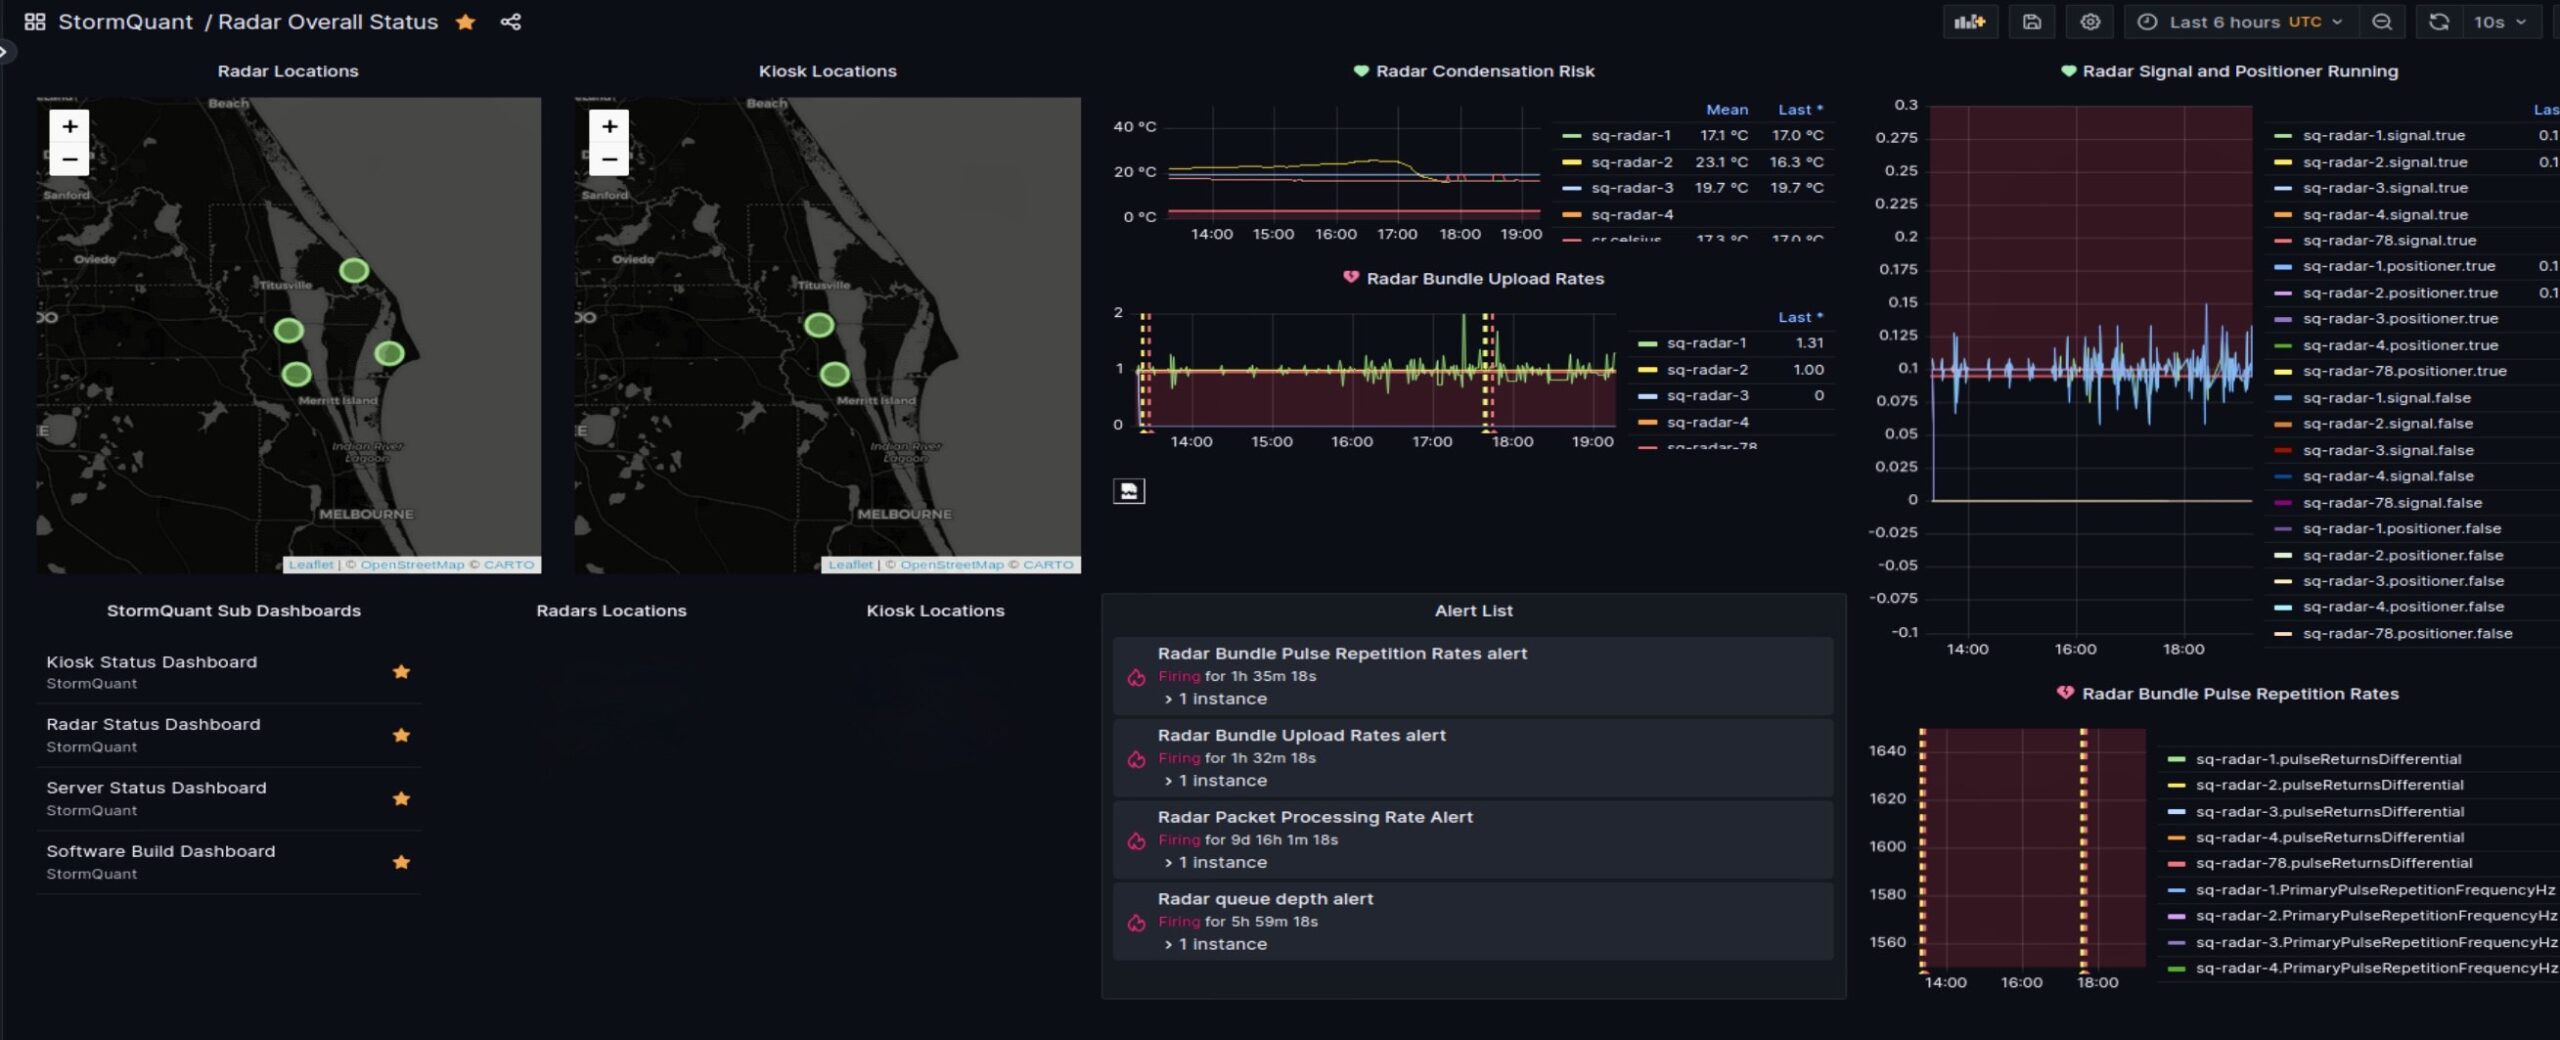
Task: Save the dashboard using the save icon
Action: click(x=2031, y=22)
